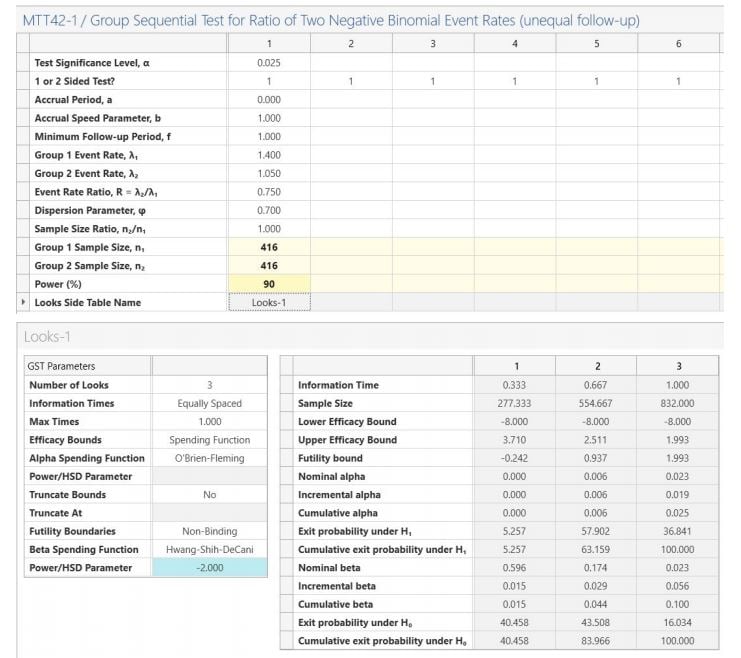Click 1 or 2 Sided Test column 3 value

click(x=433, y=81)
